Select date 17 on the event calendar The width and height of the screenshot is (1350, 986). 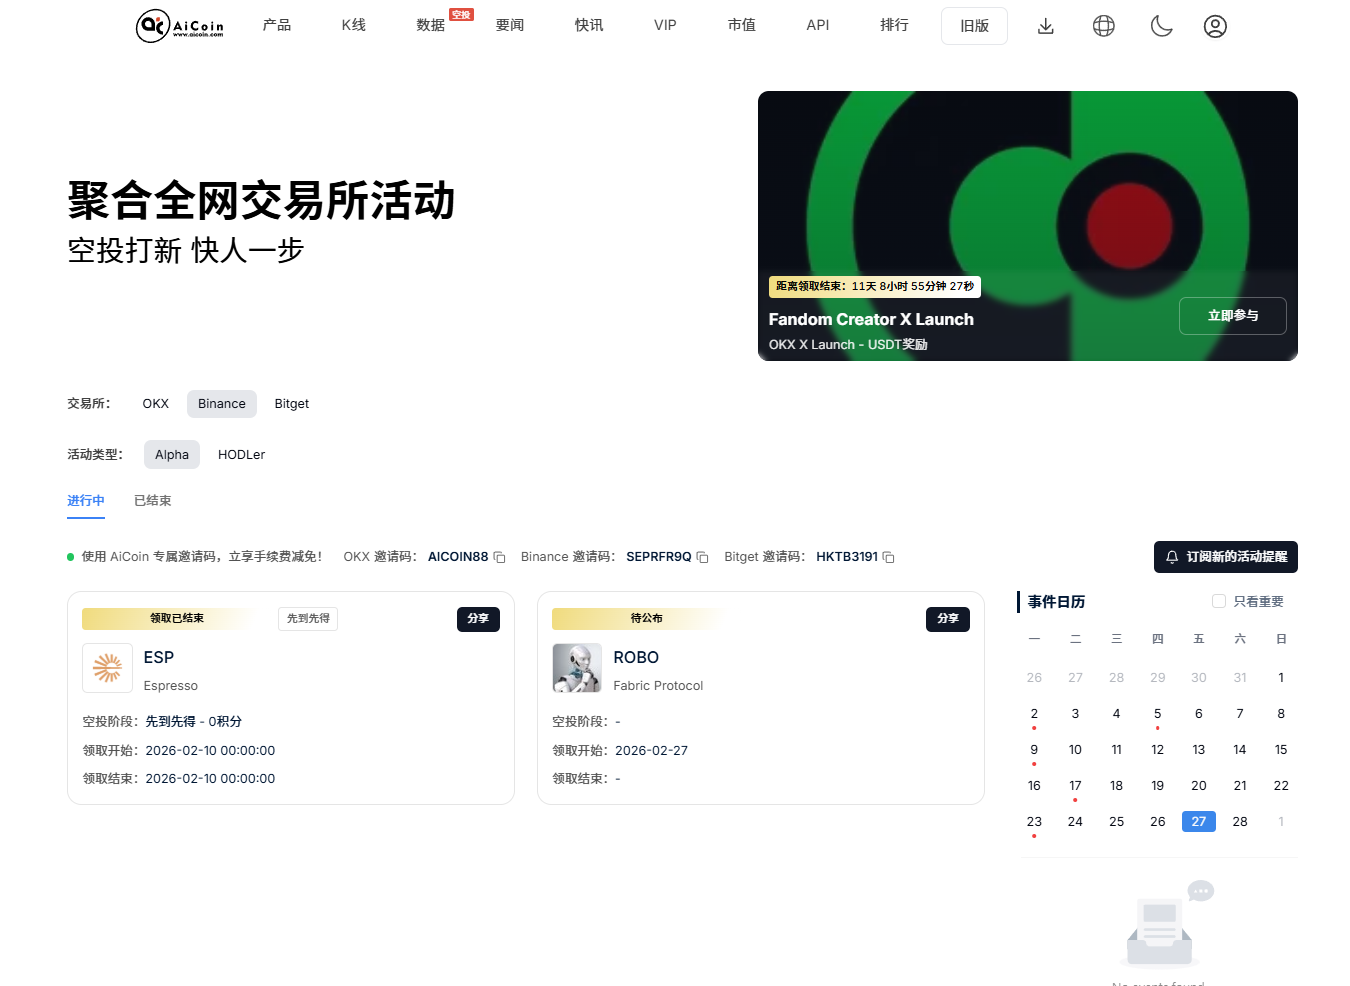pyautogui.click(x=1075, y=785)
